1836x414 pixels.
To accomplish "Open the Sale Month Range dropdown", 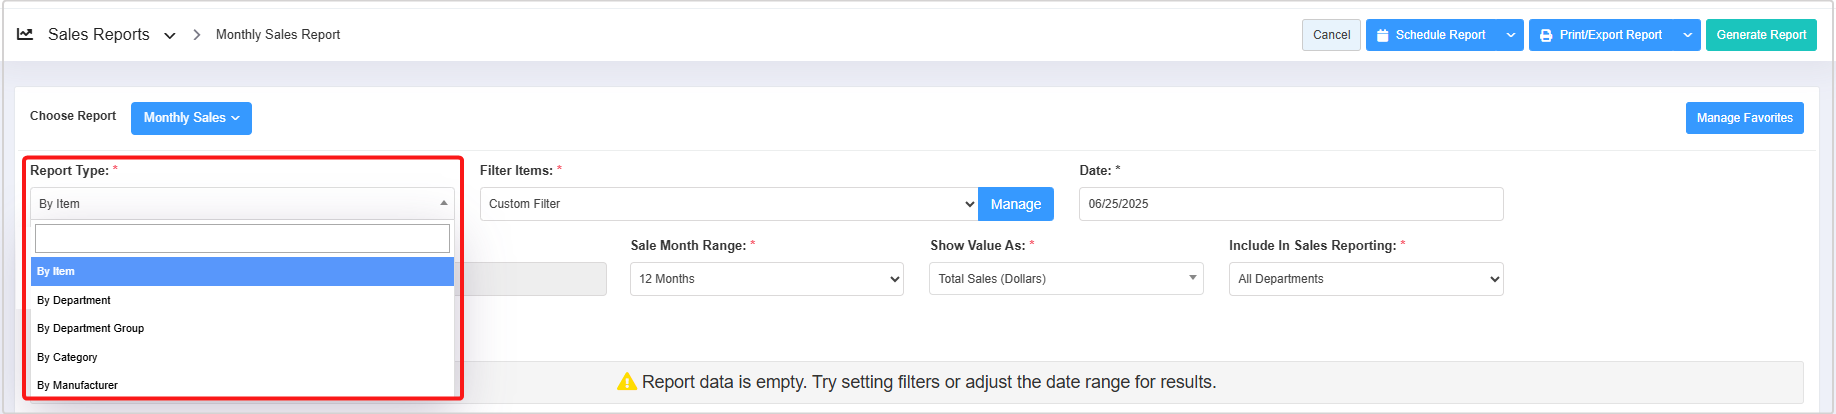I will click(766, 279).
